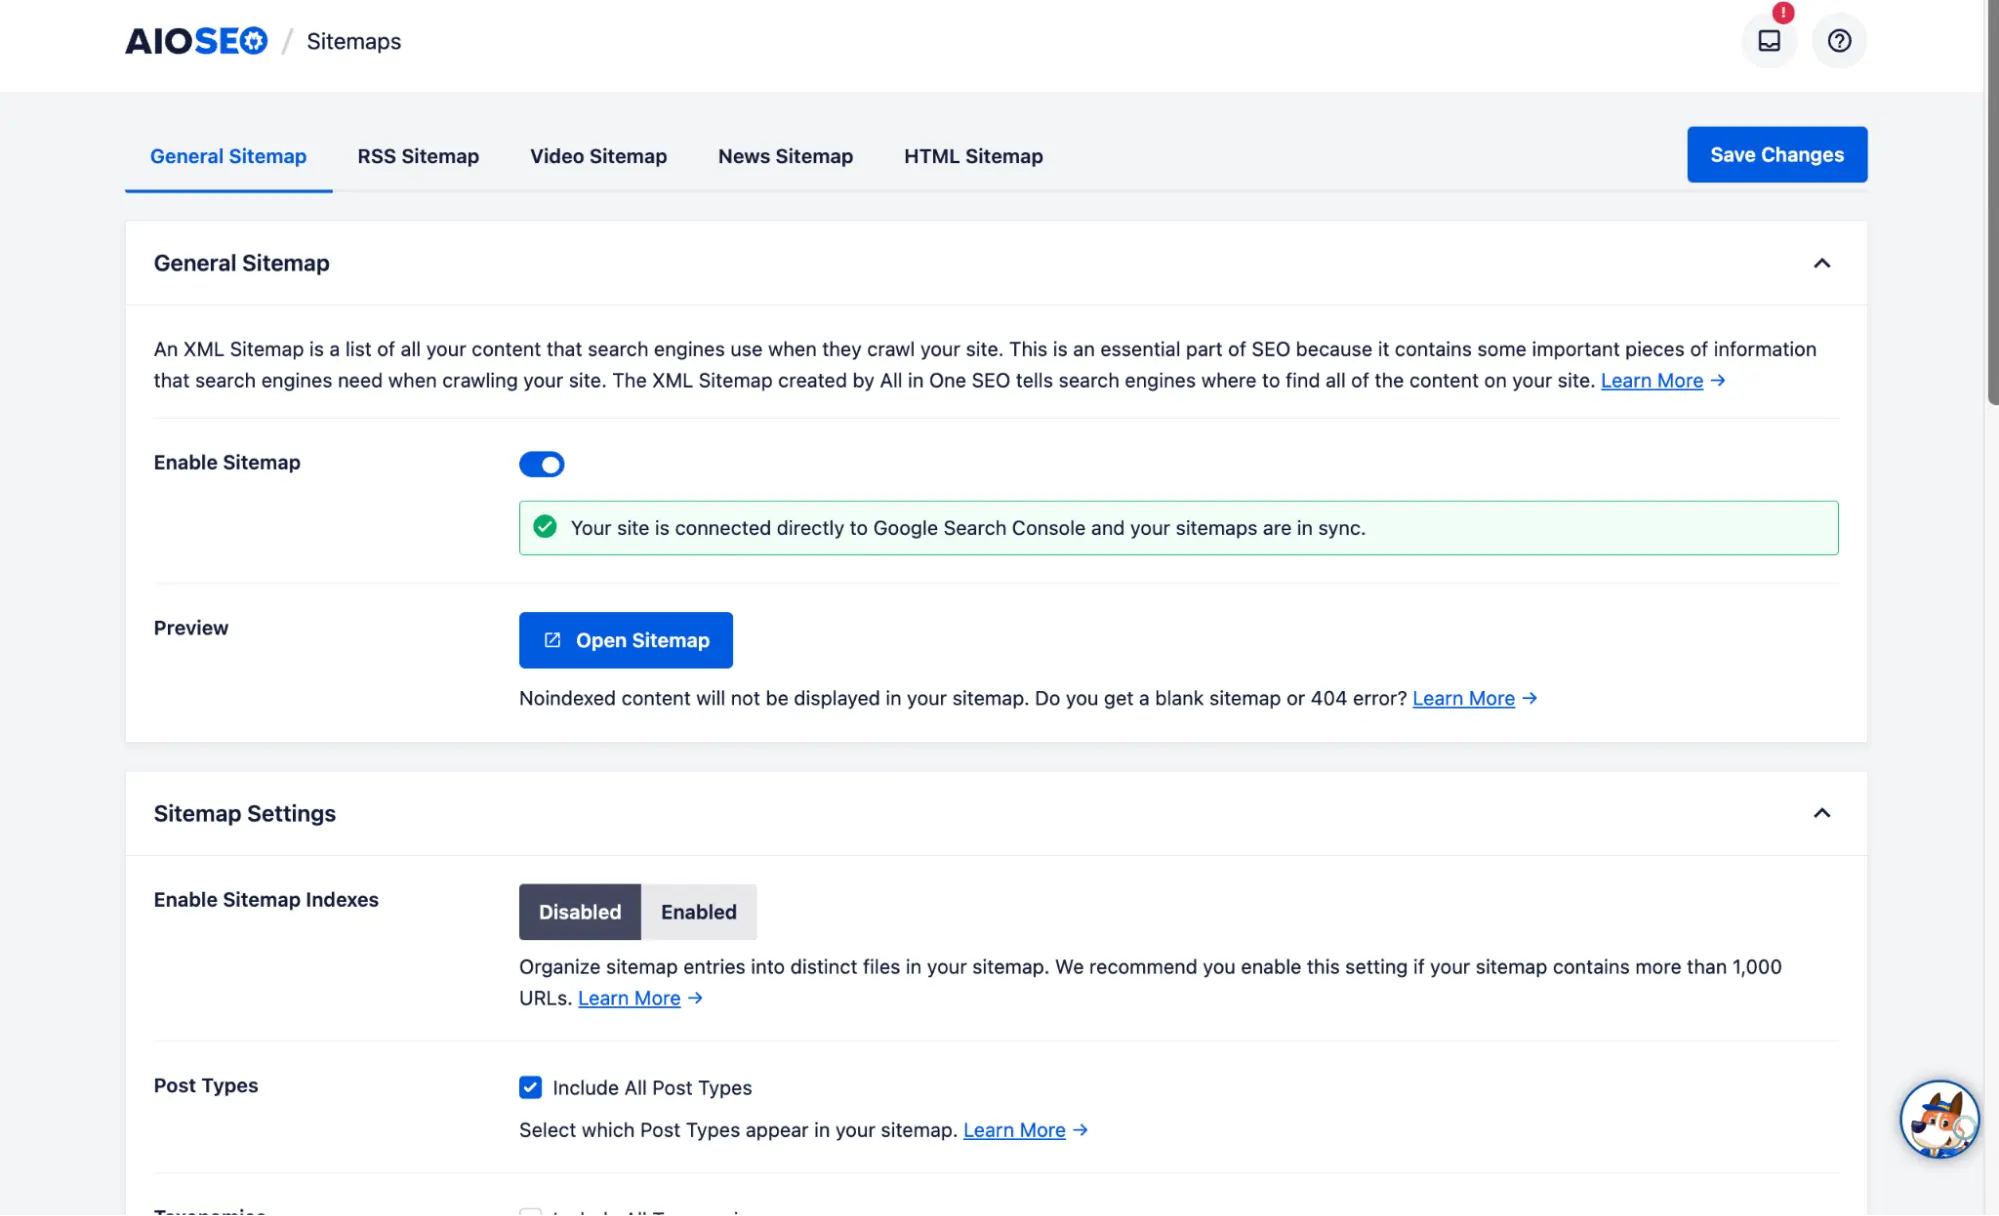Click the AIOSEO mascot chat icon
This screenshot has width=1999, height=1216.
(x=1940, y=1119)
